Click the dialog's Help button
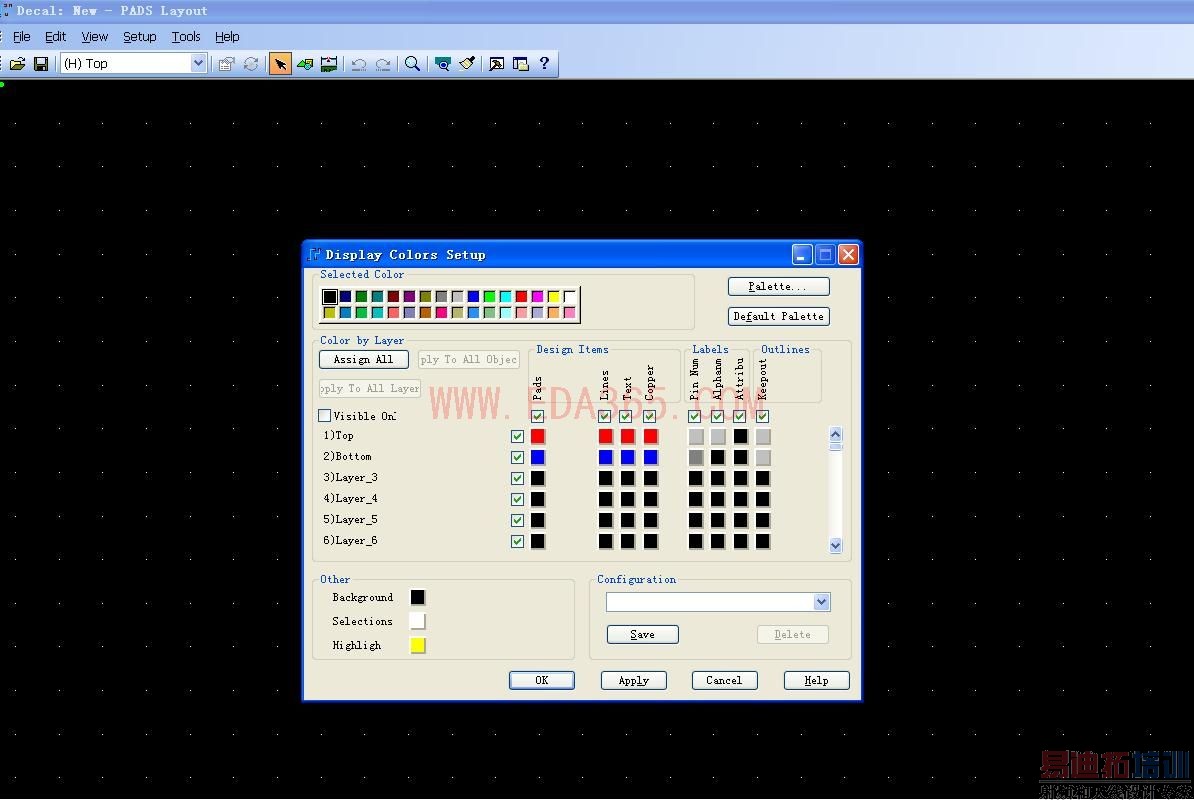 pyautogui.click(x=816, y=680)
